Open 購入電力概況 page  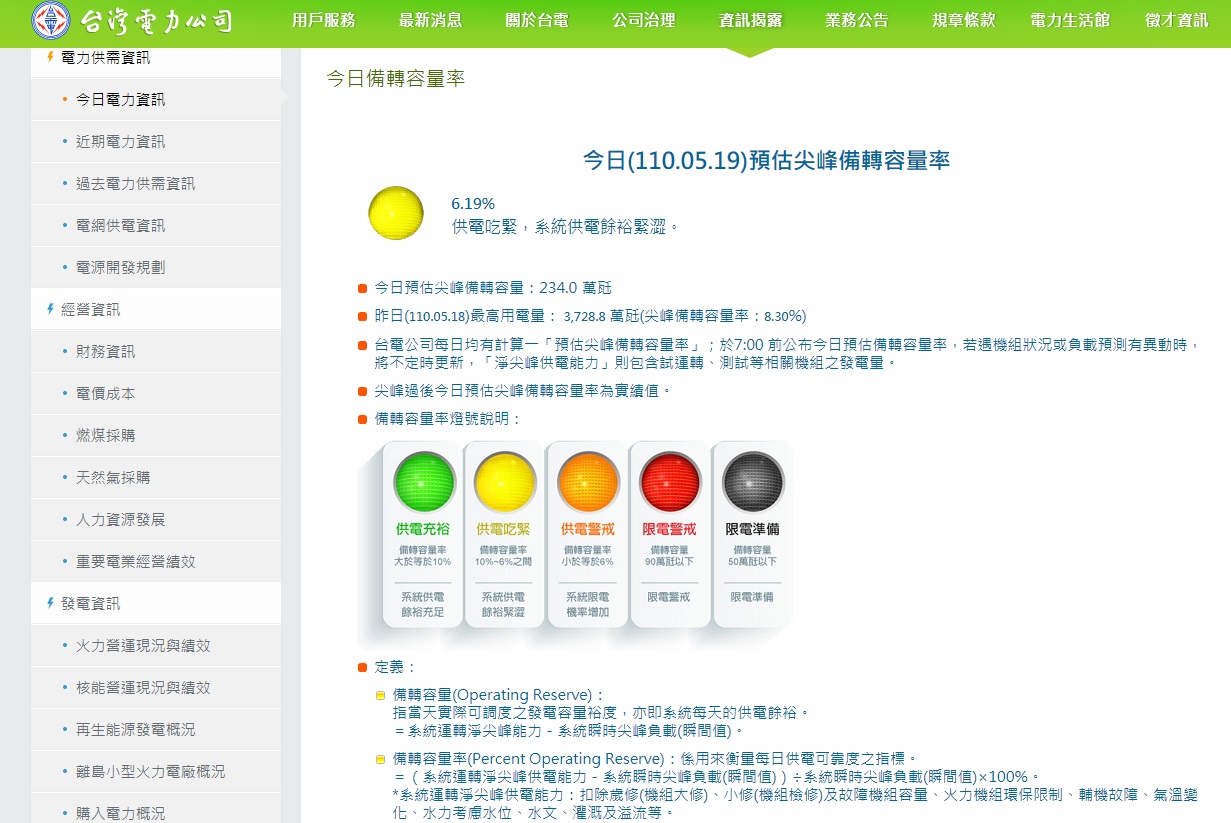[x=121, y=814]
